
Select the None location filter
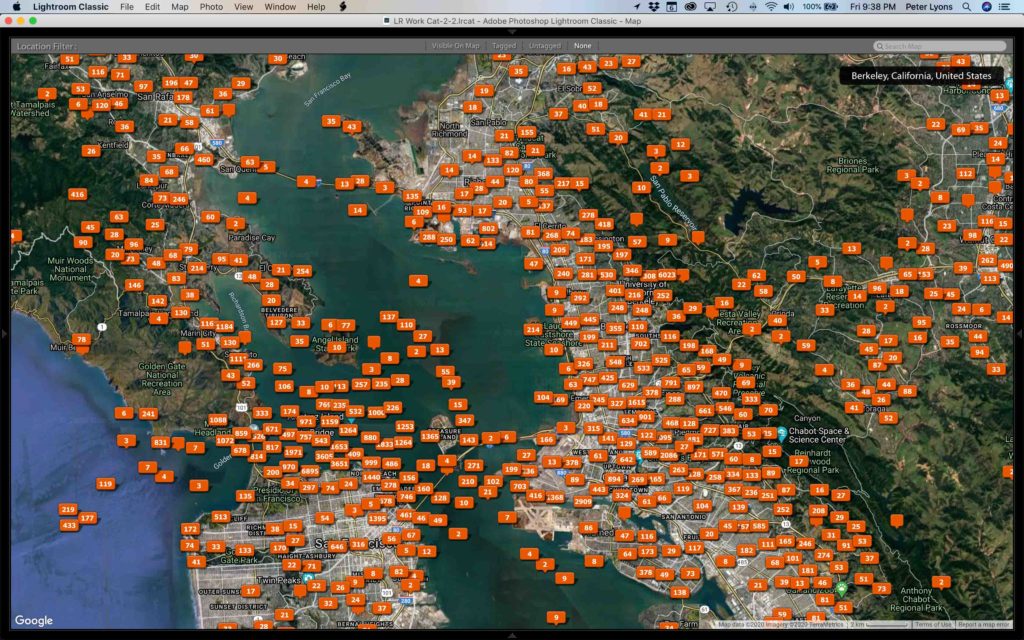point(583,46)
